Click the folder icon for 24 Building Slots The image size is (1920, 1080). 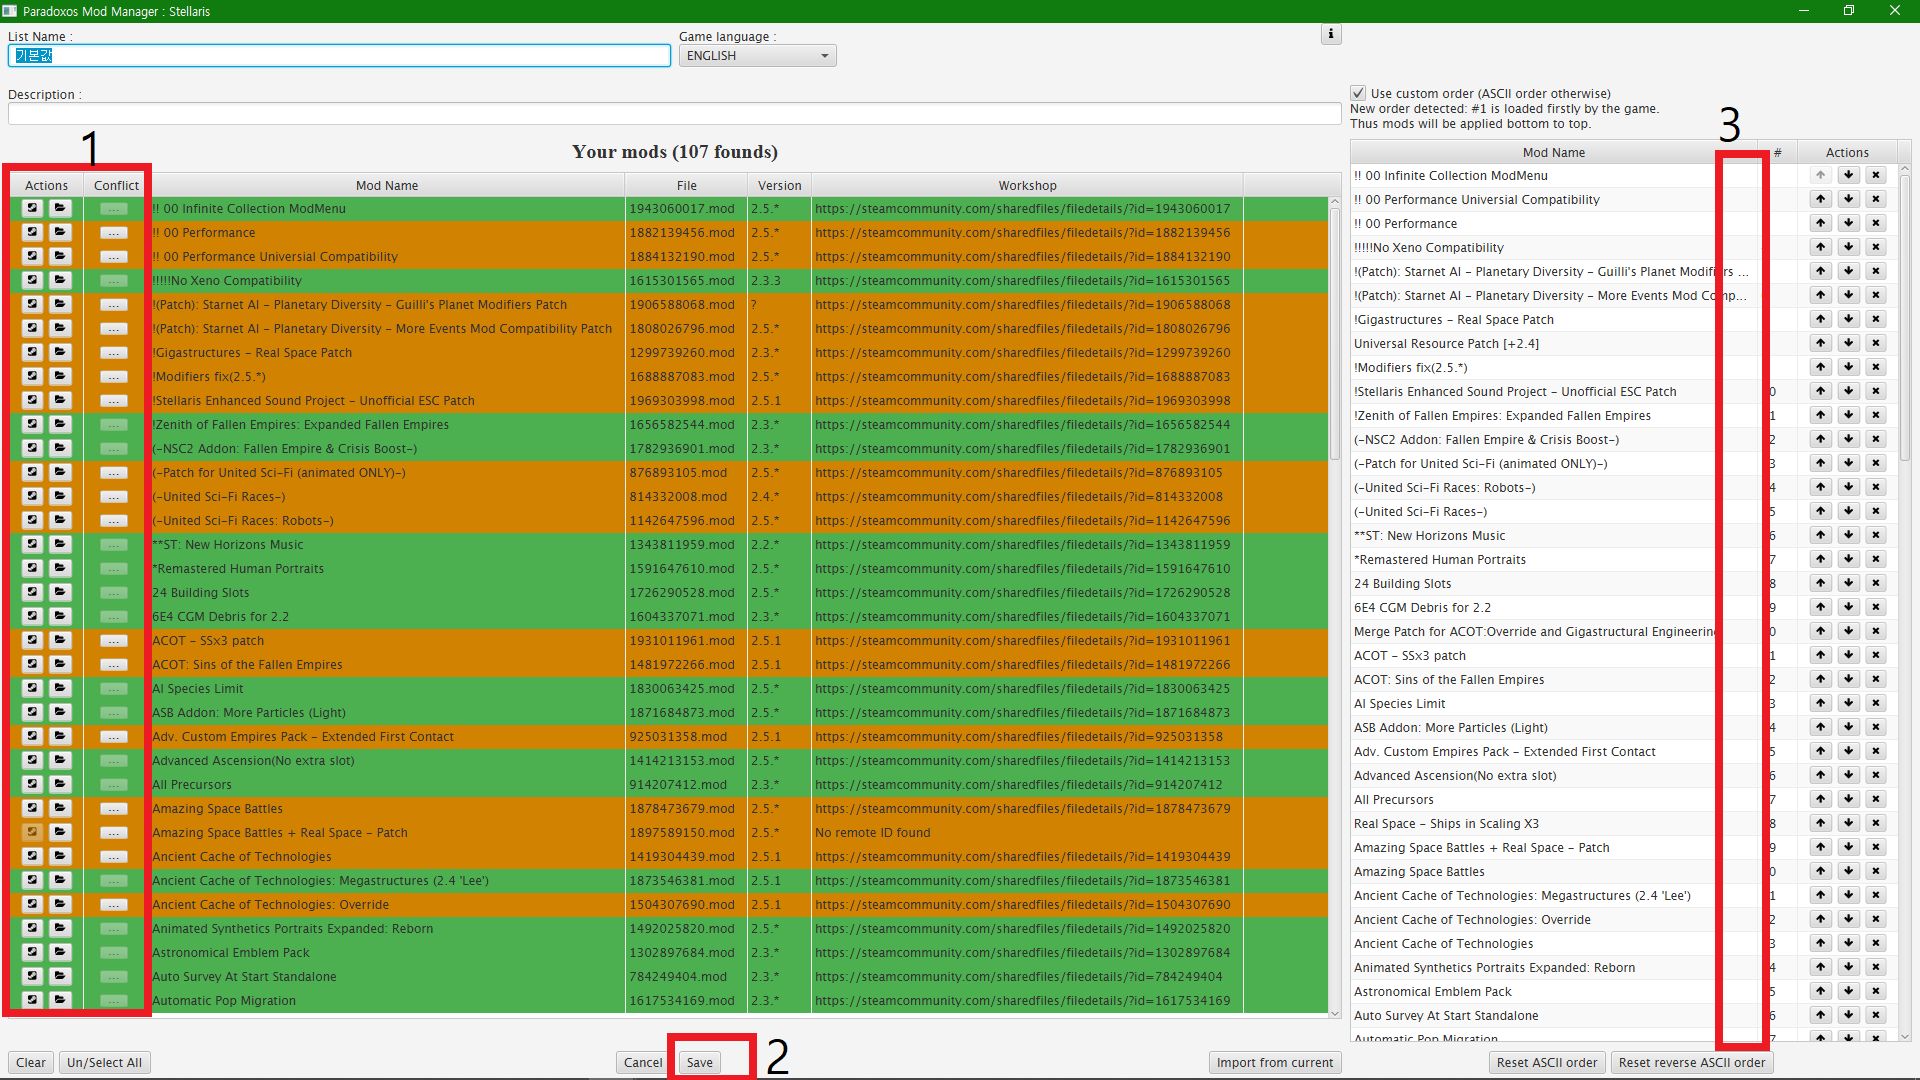(61, 592)
